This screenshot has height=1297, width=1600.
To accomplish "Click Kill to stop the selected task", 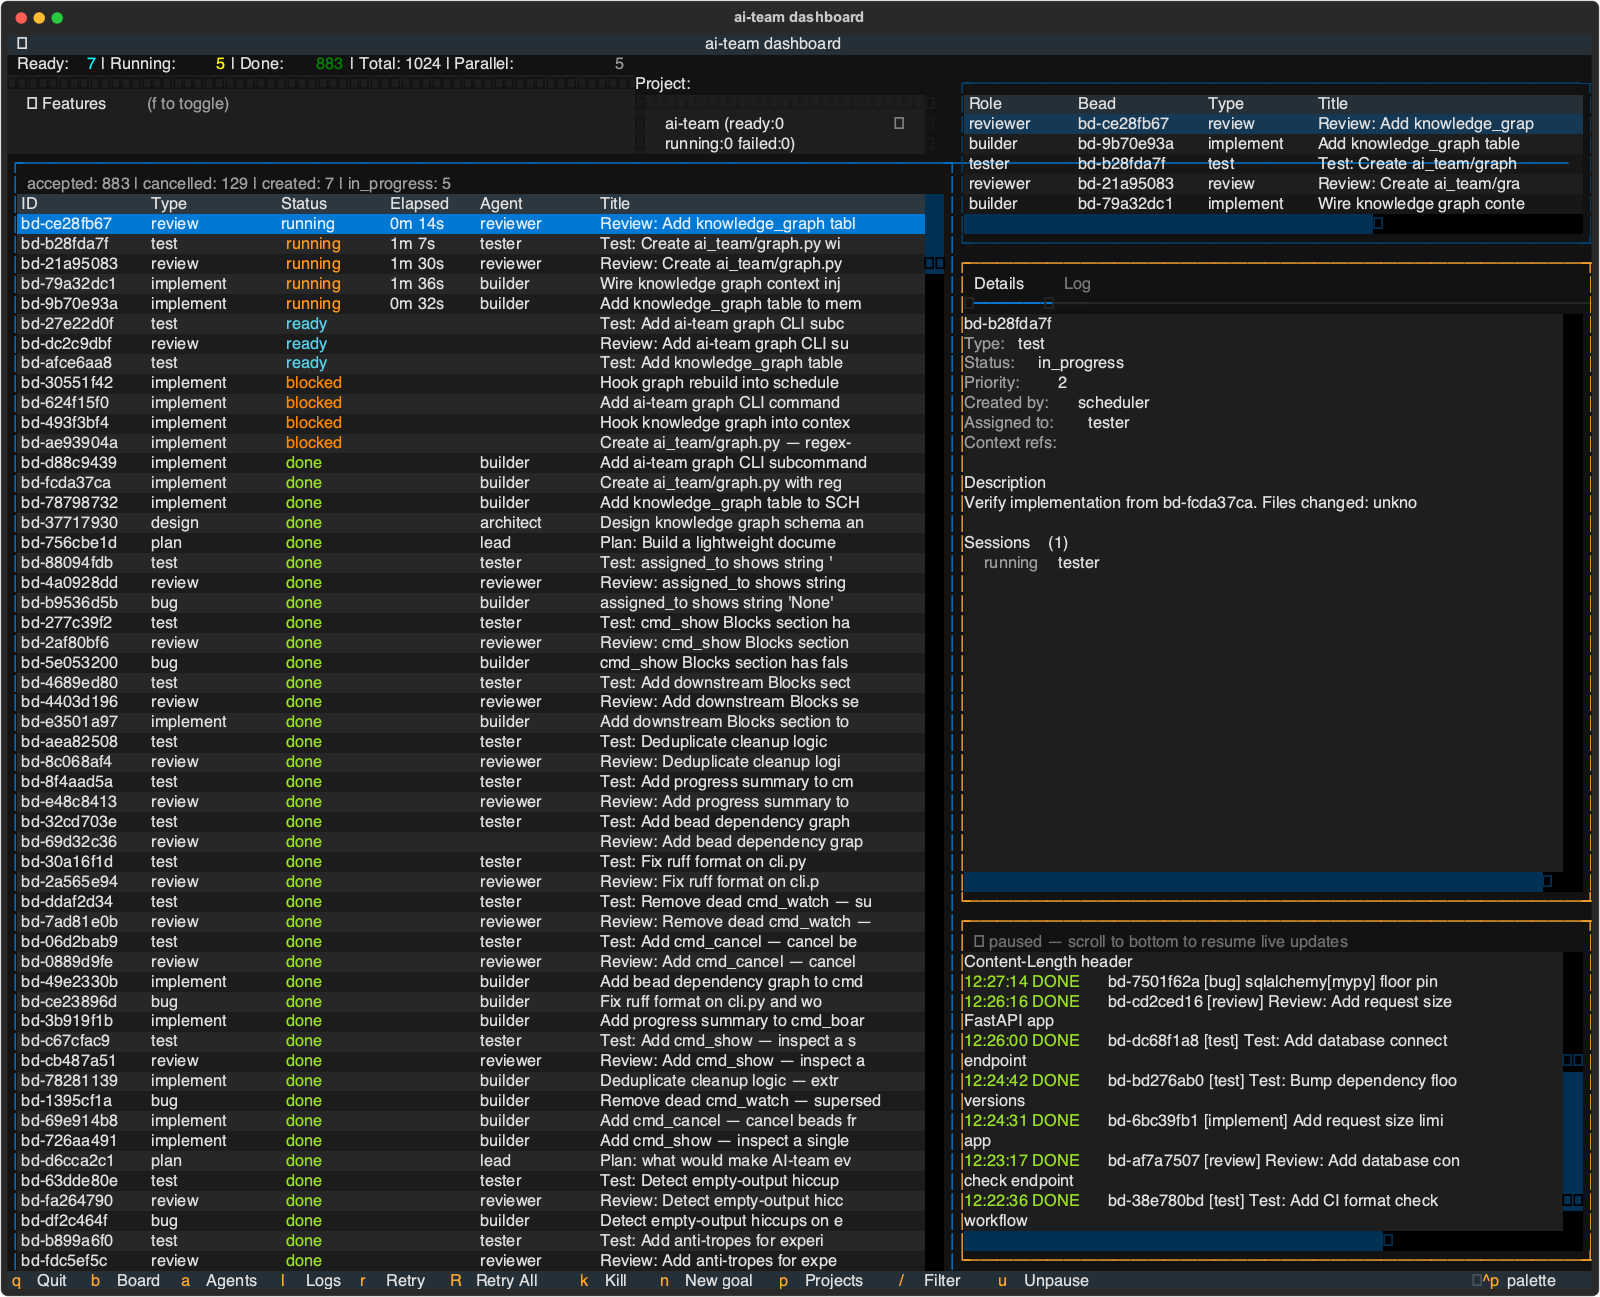I will coord(615,1280).
